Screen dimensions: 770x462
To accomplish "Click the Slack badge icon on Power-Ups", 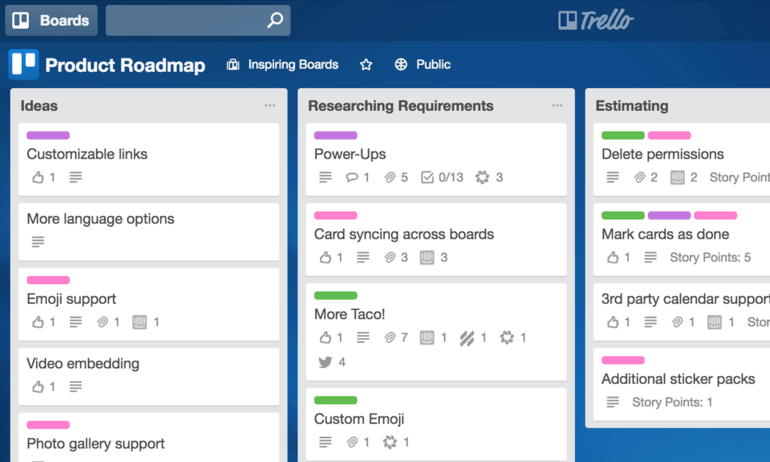I will (x=482, y=177).
